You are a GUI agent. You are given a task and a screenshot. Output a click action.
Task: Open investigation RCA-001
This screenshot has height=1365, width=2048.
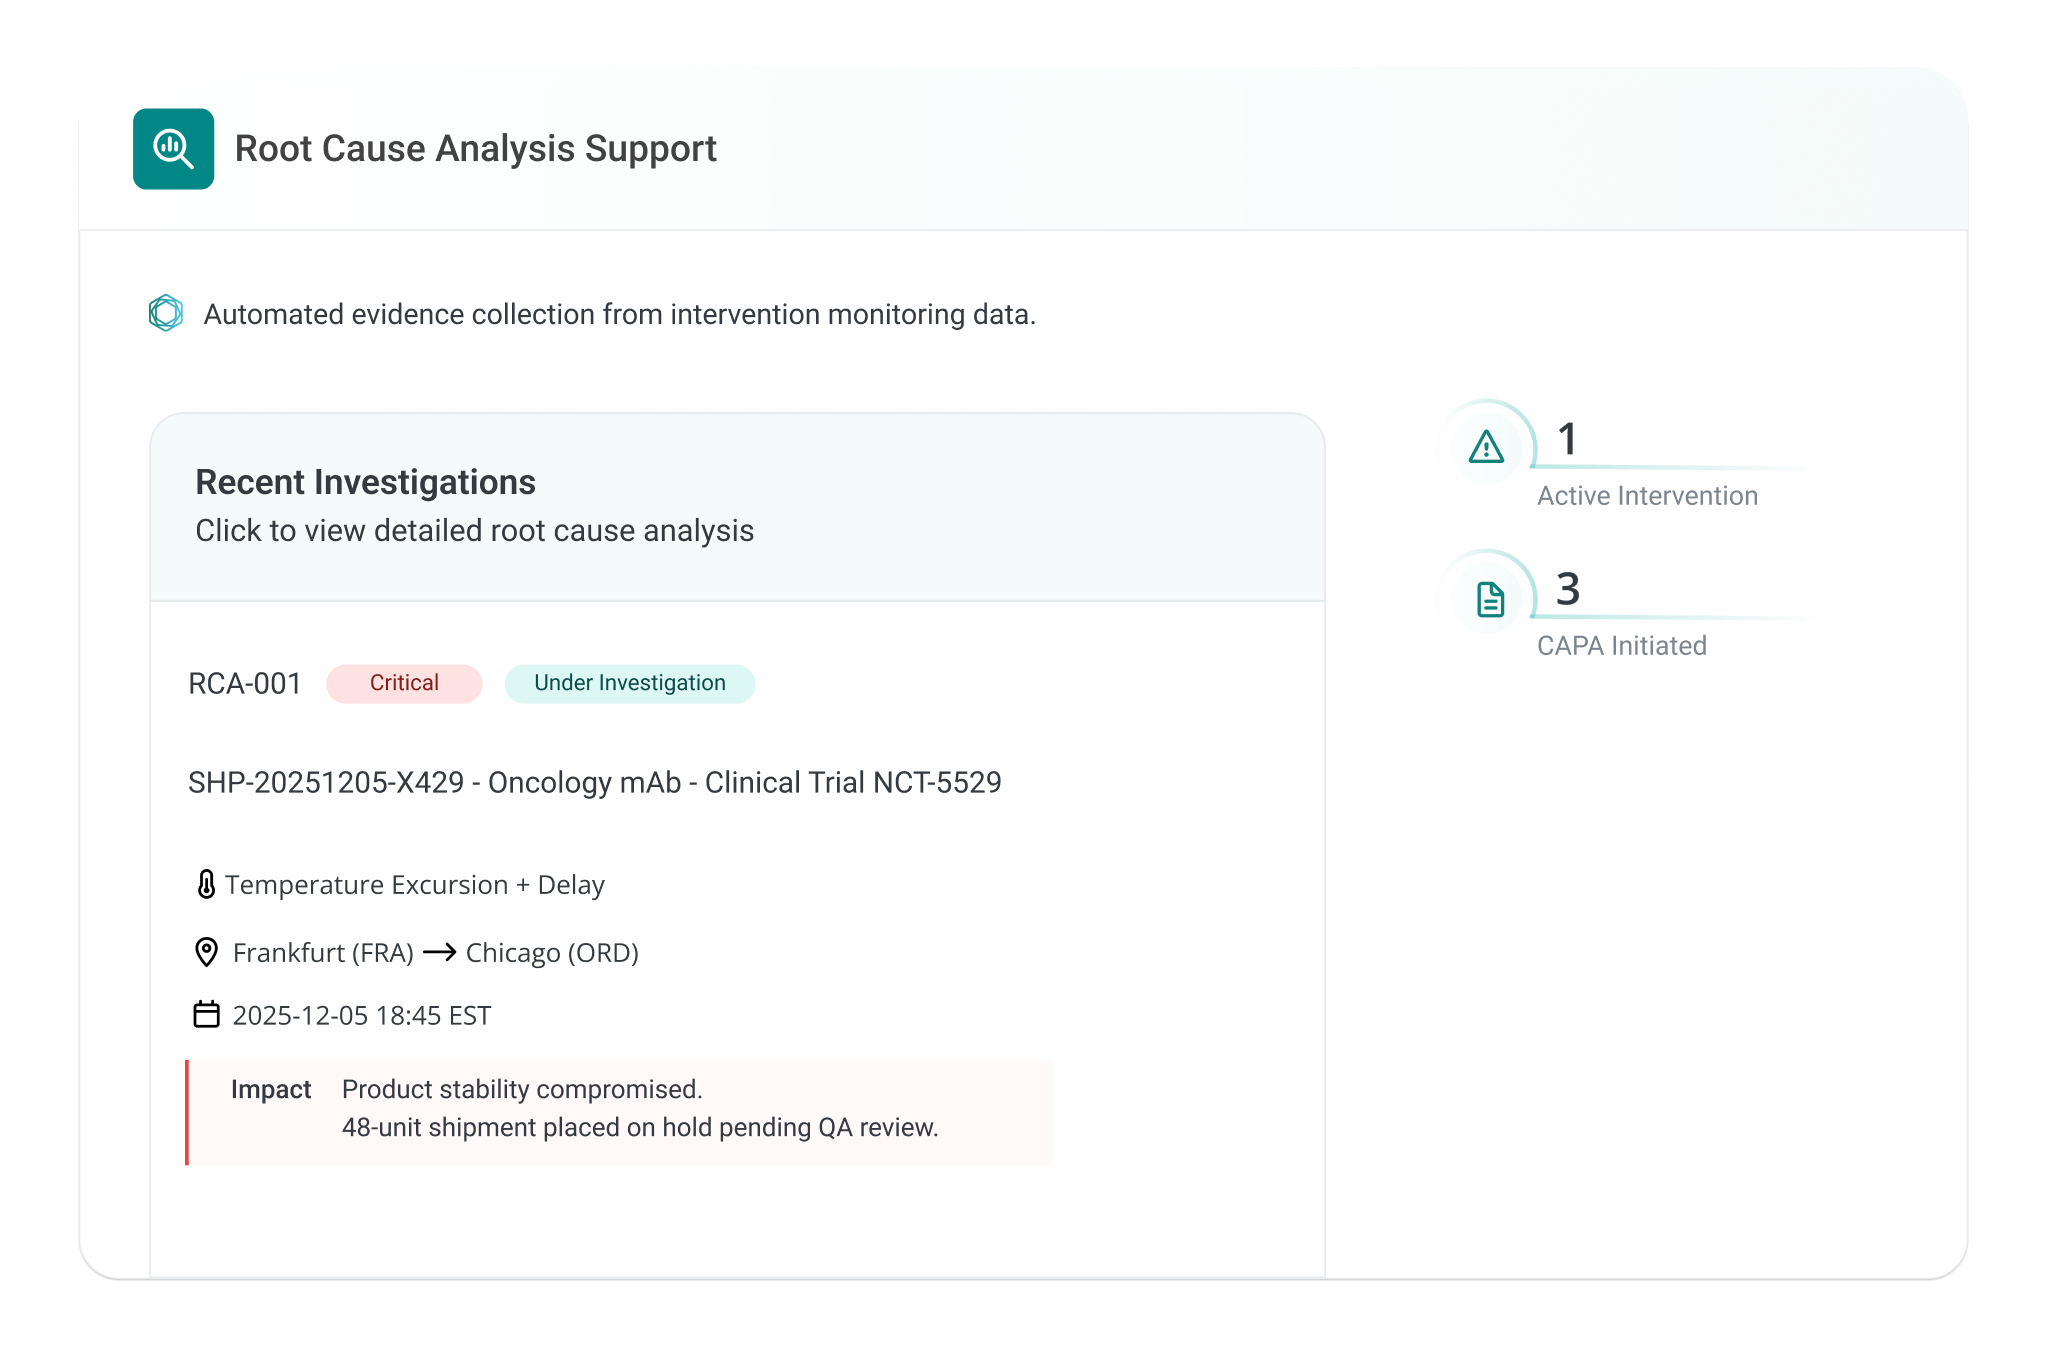(245, 683)
